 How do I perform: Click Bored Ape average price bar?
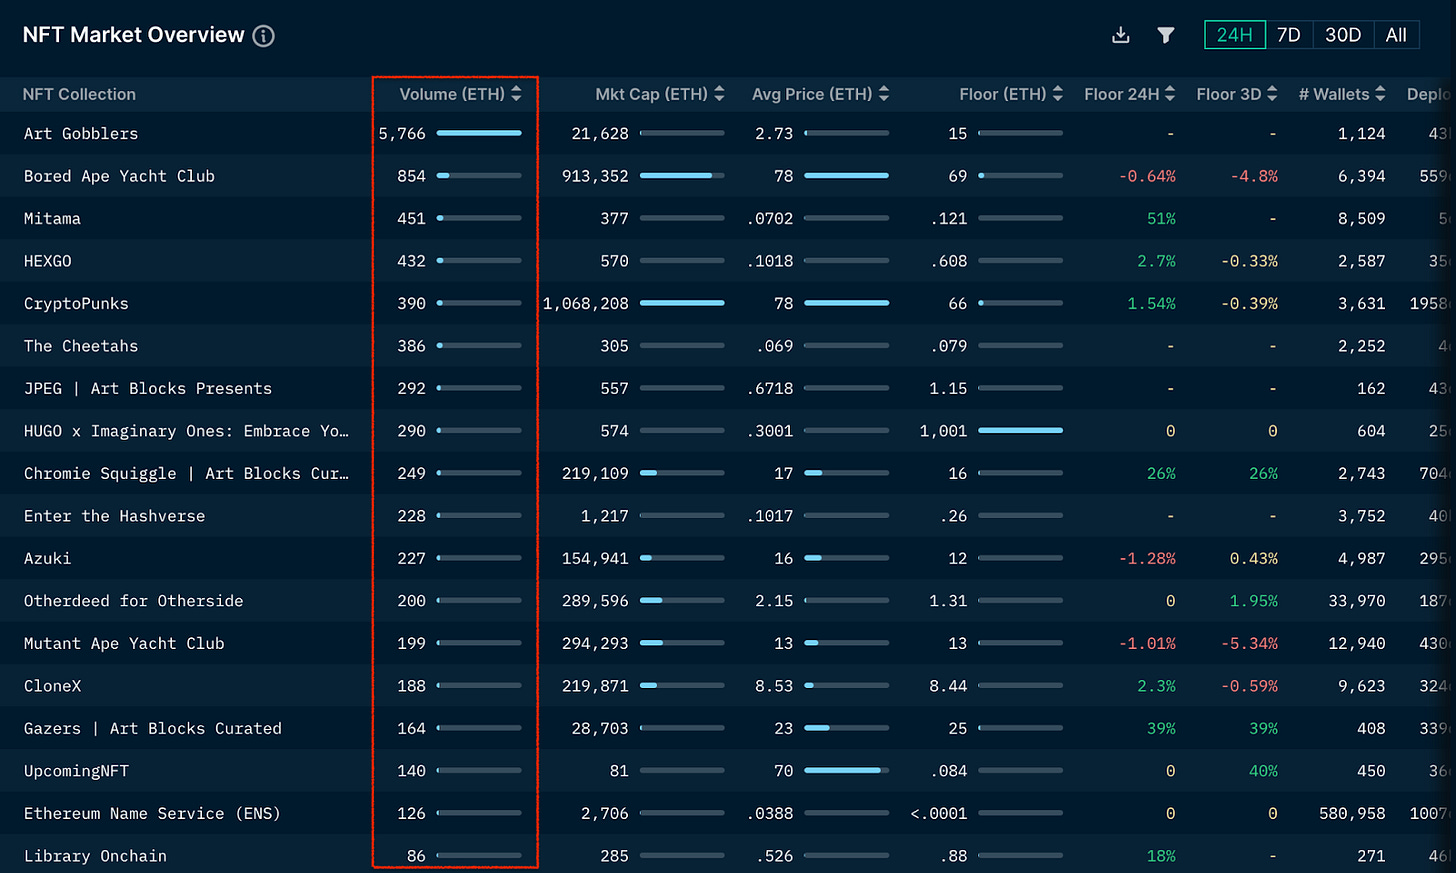pos(846,176)
